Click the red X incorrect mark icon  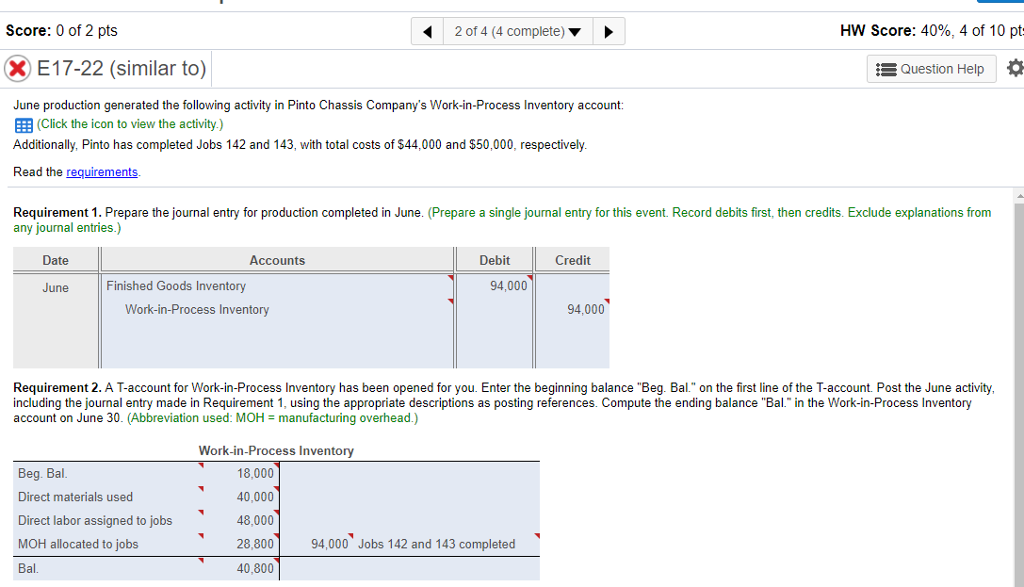[x=18, y=68]
